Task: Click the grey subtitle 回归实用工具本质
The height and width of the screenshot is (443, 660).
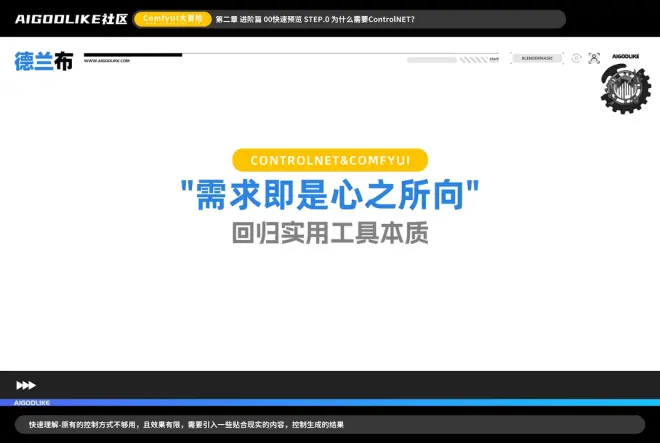Action: pos(329,234)
